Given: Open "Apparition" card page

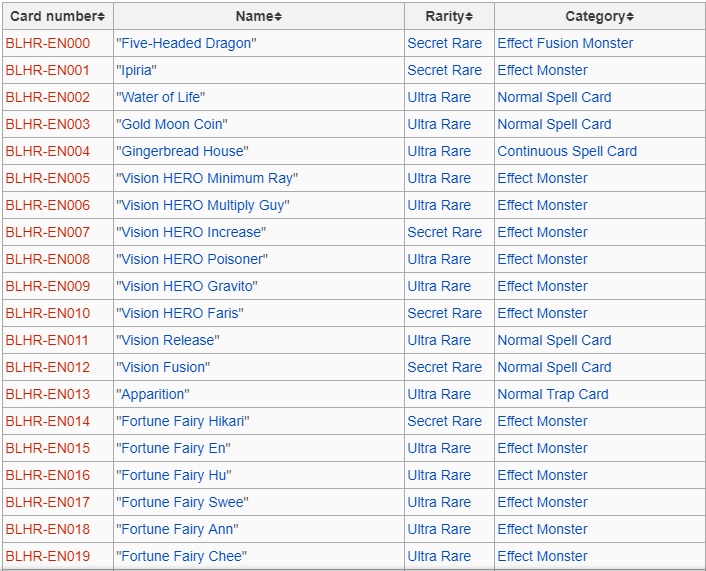Looking at the screenshot, I should pyautogui.click(x=152, y=394).
